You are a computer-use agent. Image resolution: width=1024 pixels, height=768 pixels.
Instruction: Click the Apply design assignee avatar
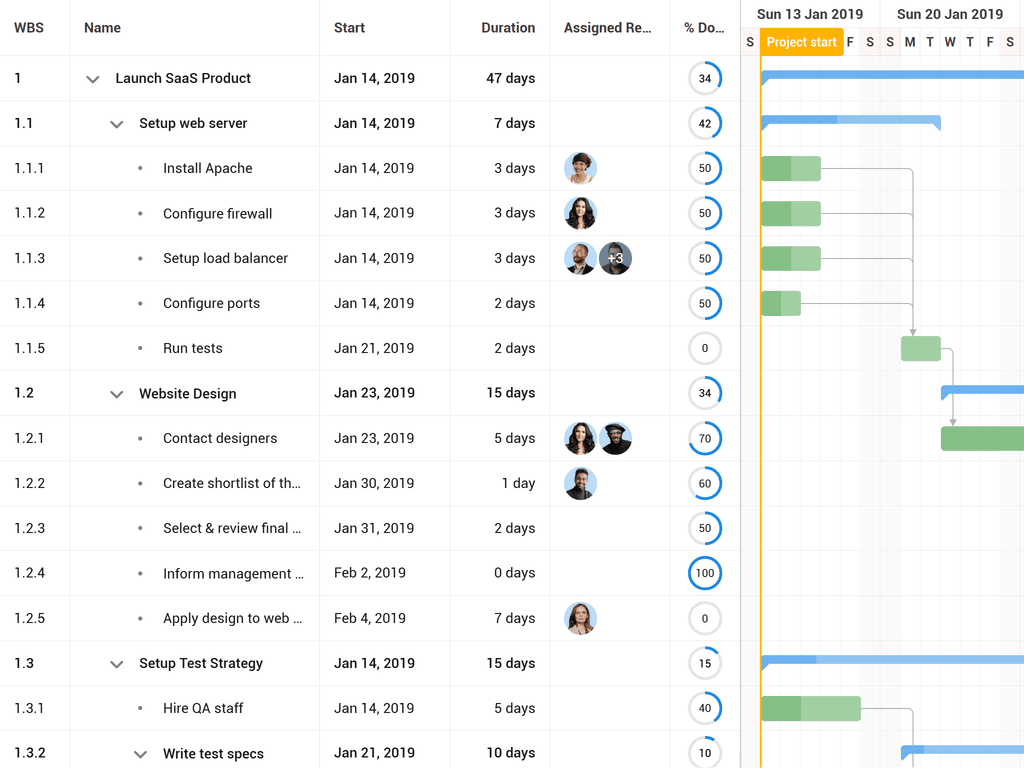tap(580, 618)
